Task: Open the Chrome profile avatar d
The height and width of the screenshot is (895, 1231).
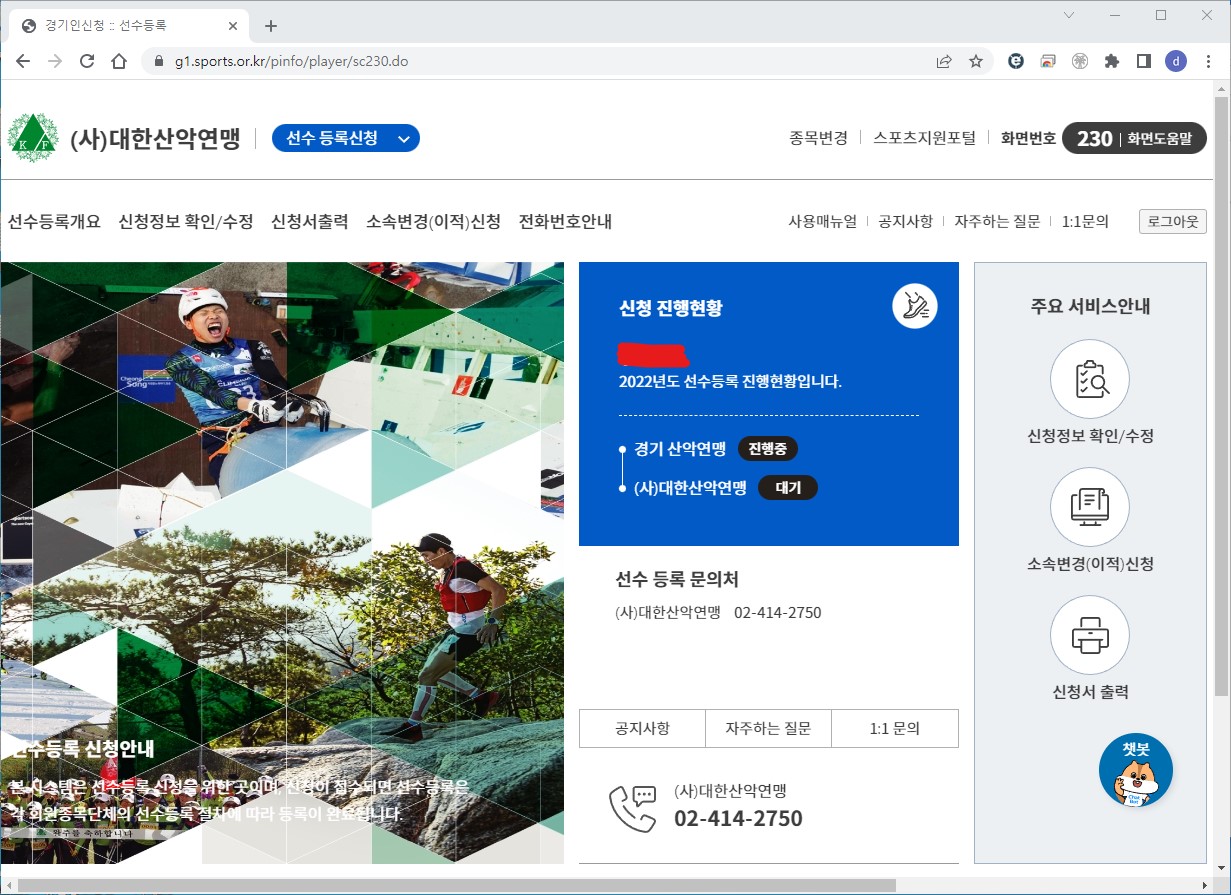Action: pos(1176,61)
